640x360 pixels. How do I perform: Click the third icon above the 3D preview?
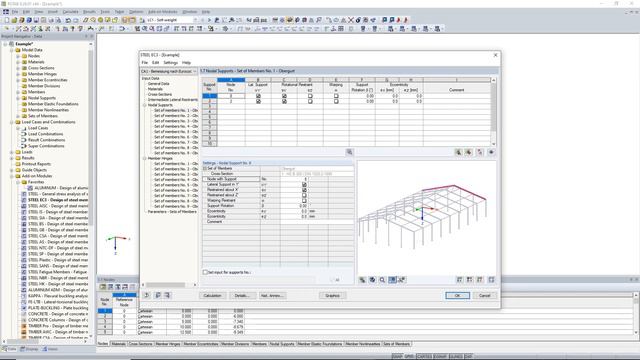tap(480, 152)
